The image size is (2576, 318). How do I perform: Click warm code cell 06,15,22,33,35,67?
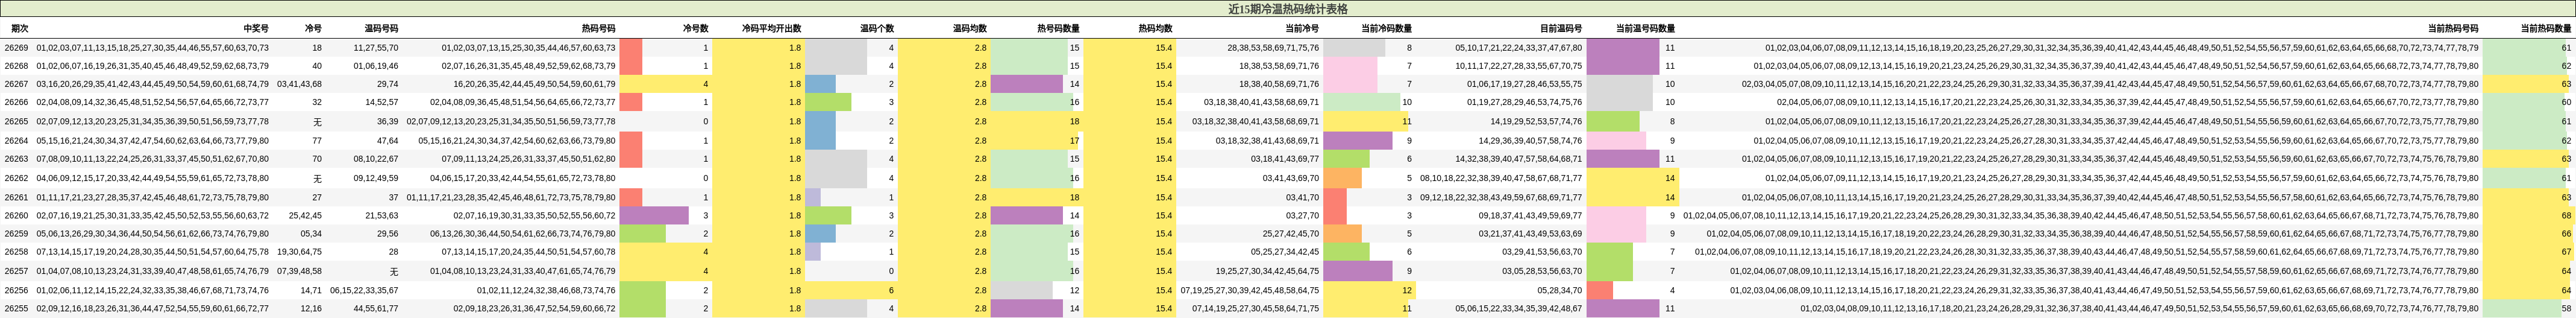364,290
